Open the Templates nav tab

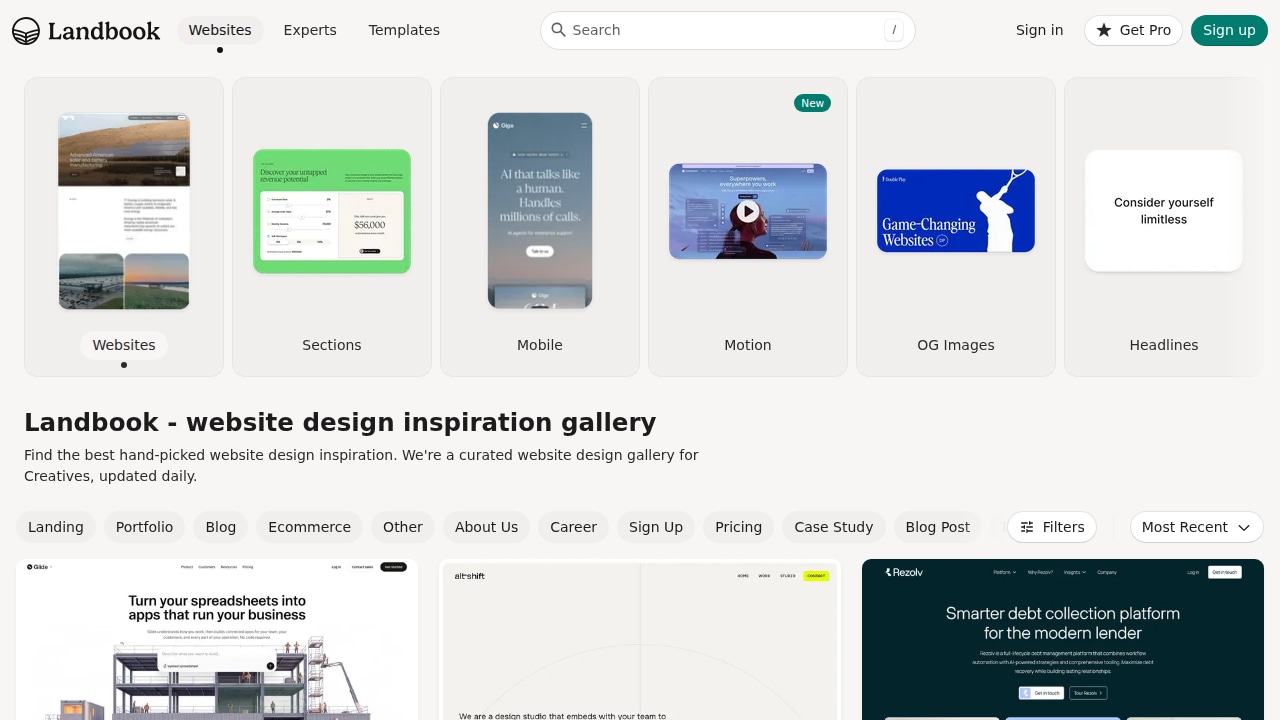404,30
